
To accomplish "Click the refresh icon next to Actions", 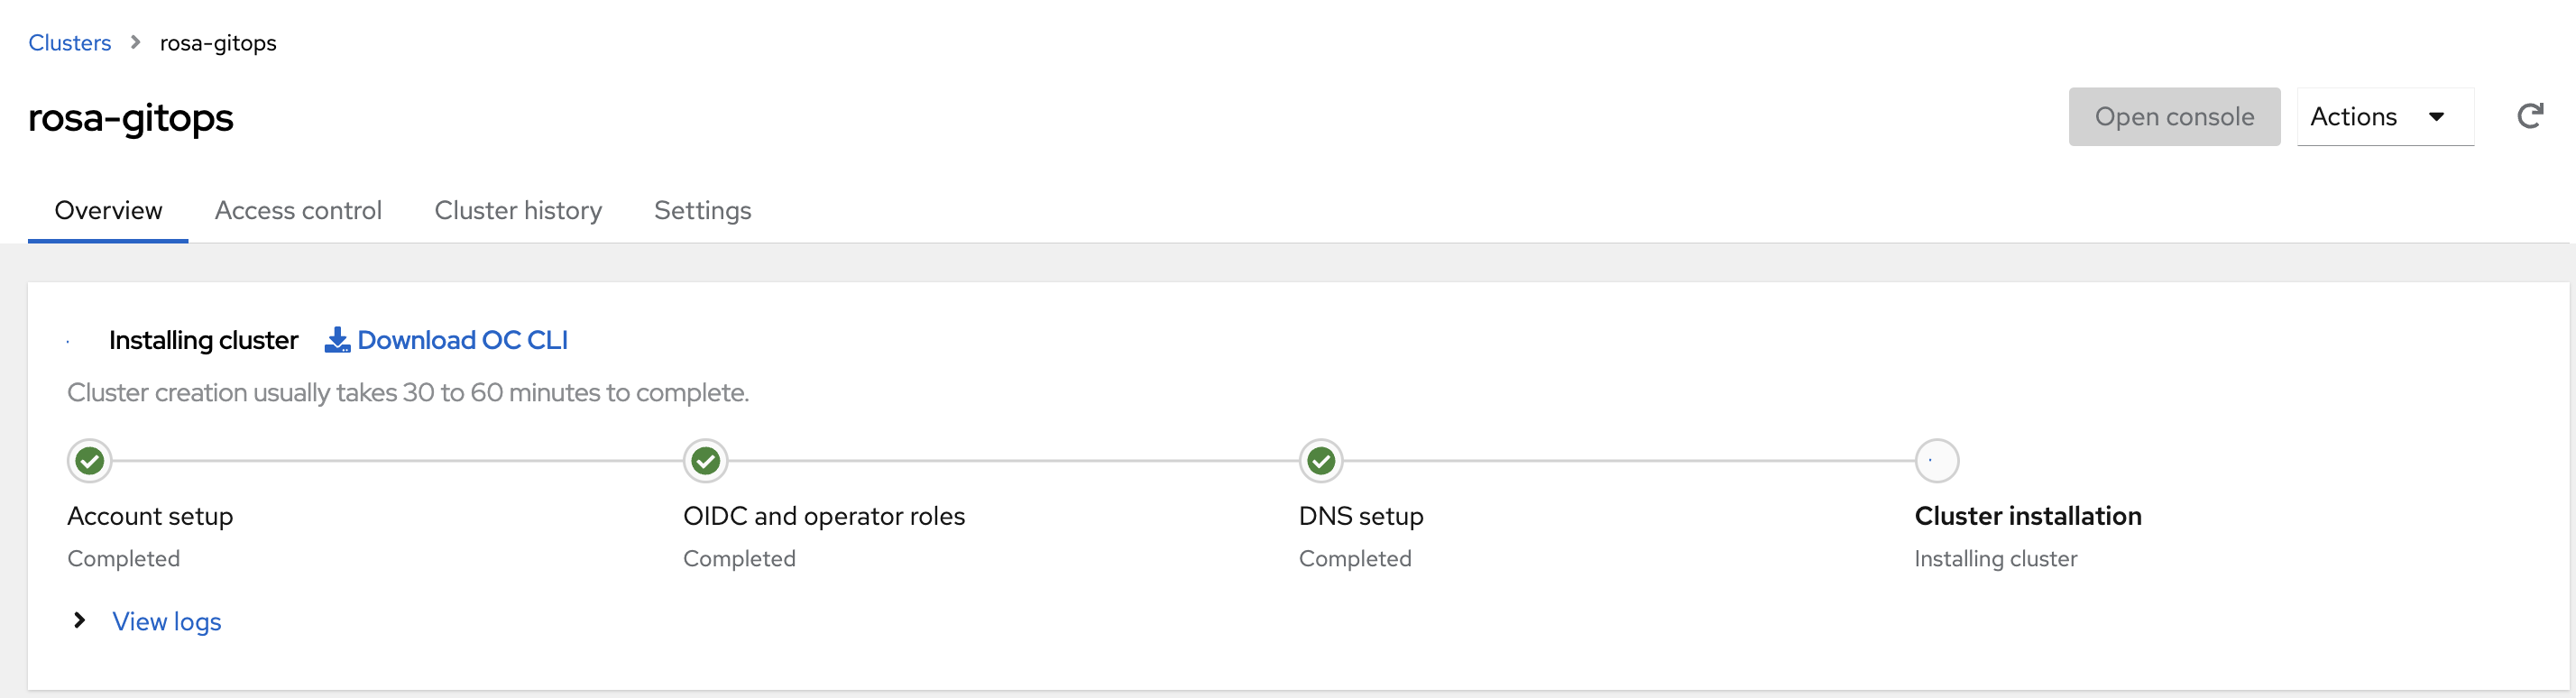I will 2533,115.
